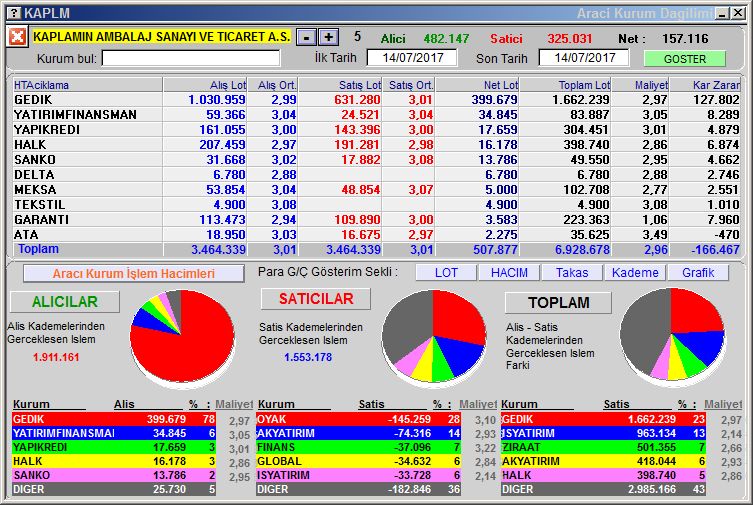This screenshot has height=505, width=753.
Task: Click the company name KAPLAMIN AMBALAJ label
Action: [161, 36]
